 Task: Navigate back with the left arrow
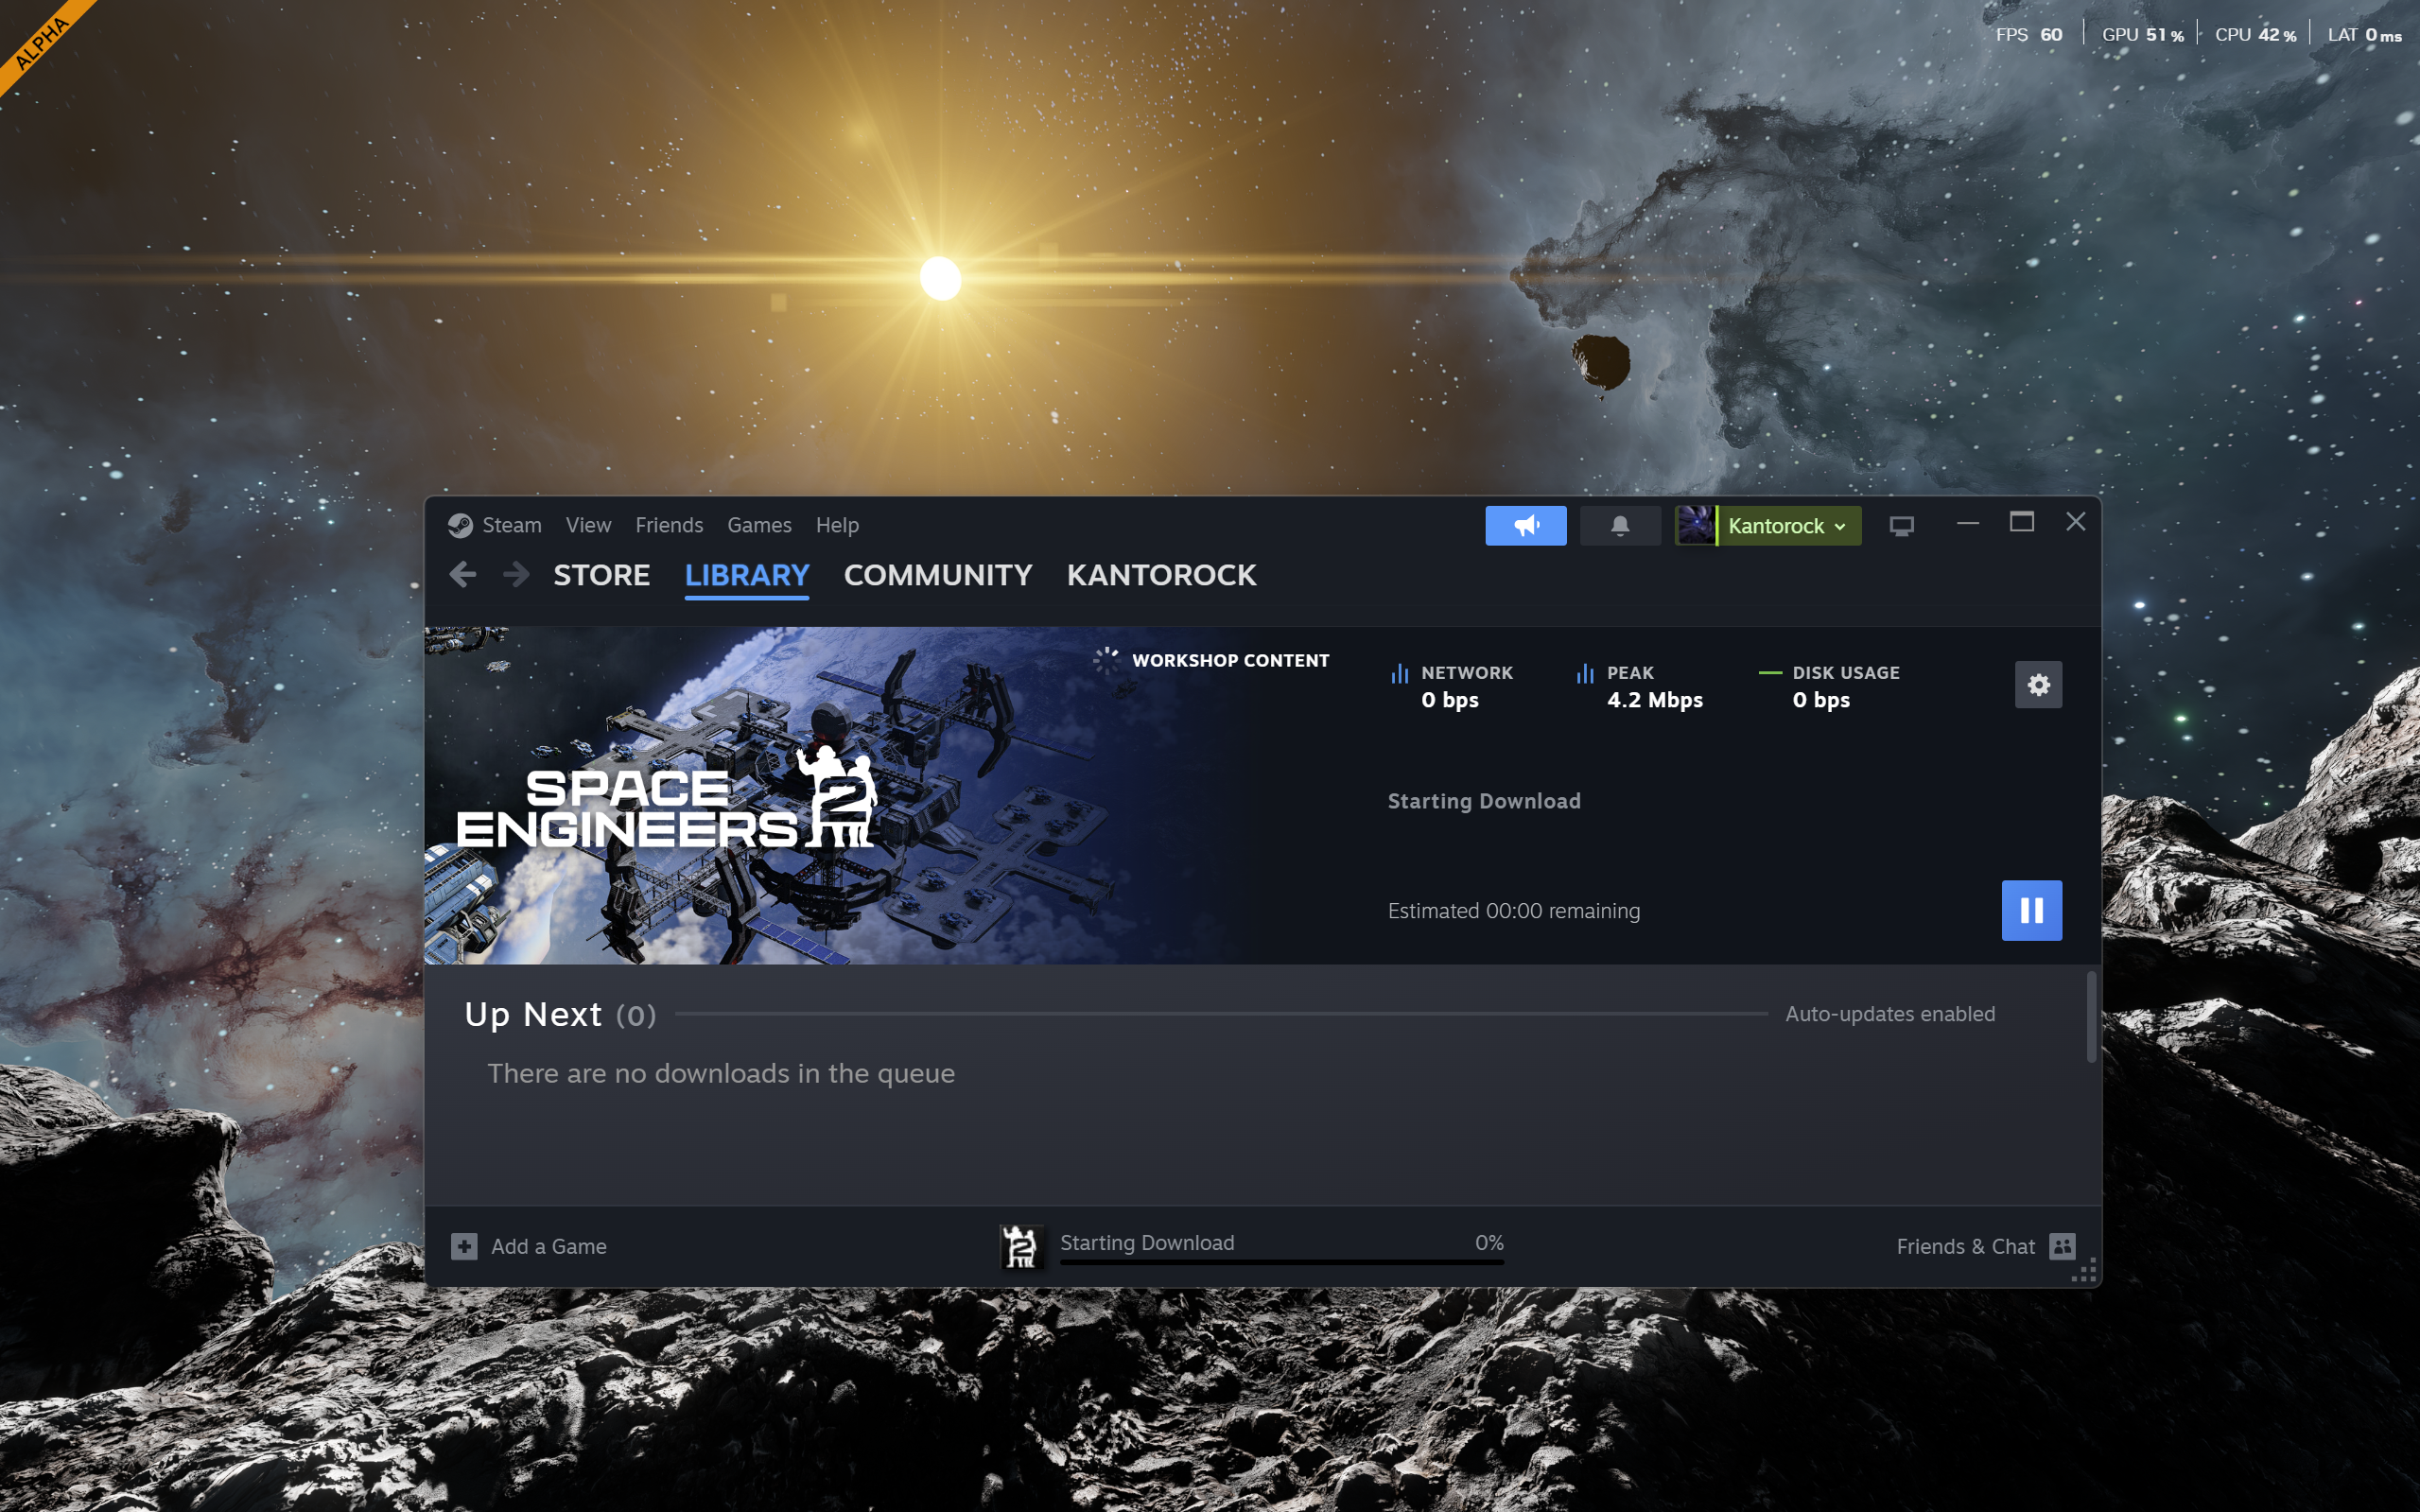pos(462,574)
